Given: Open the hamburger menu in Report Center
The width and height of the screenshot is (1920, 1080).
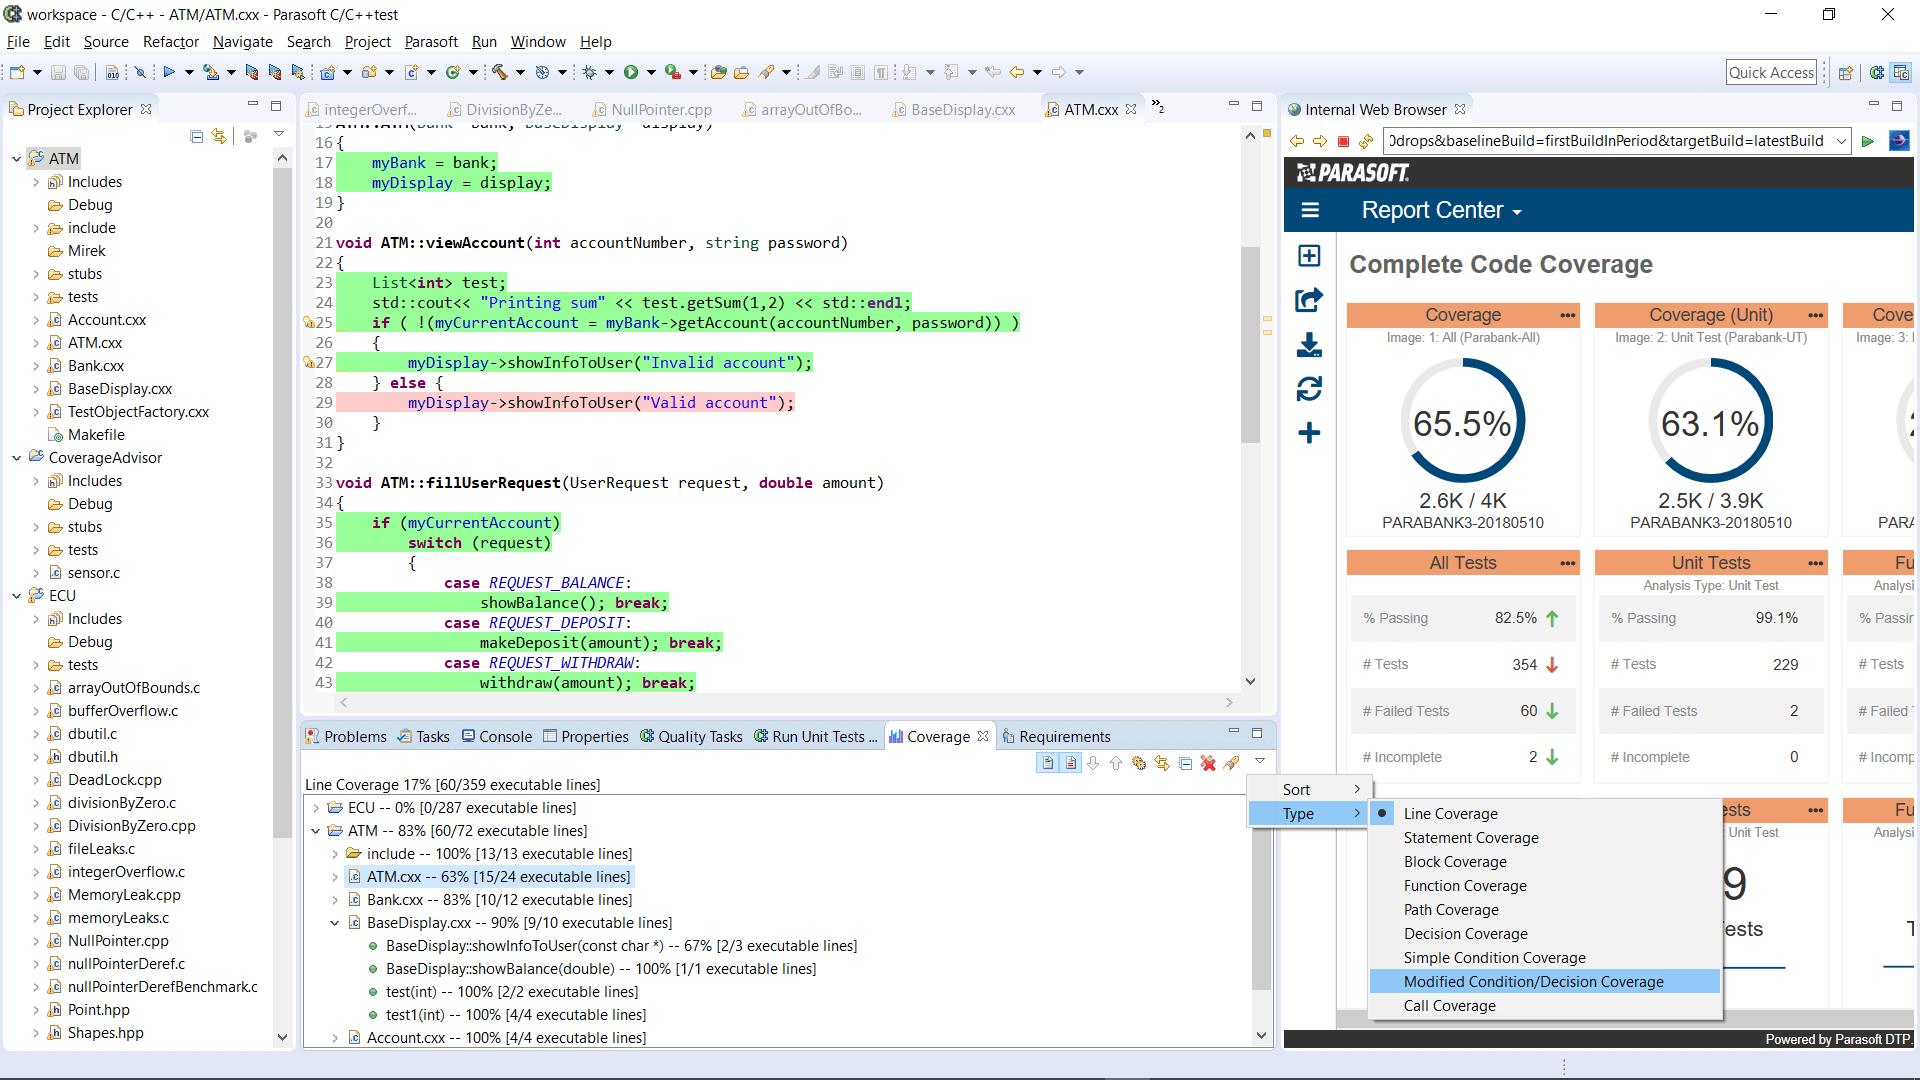Looking at the screenshot, I should 1310,210.
